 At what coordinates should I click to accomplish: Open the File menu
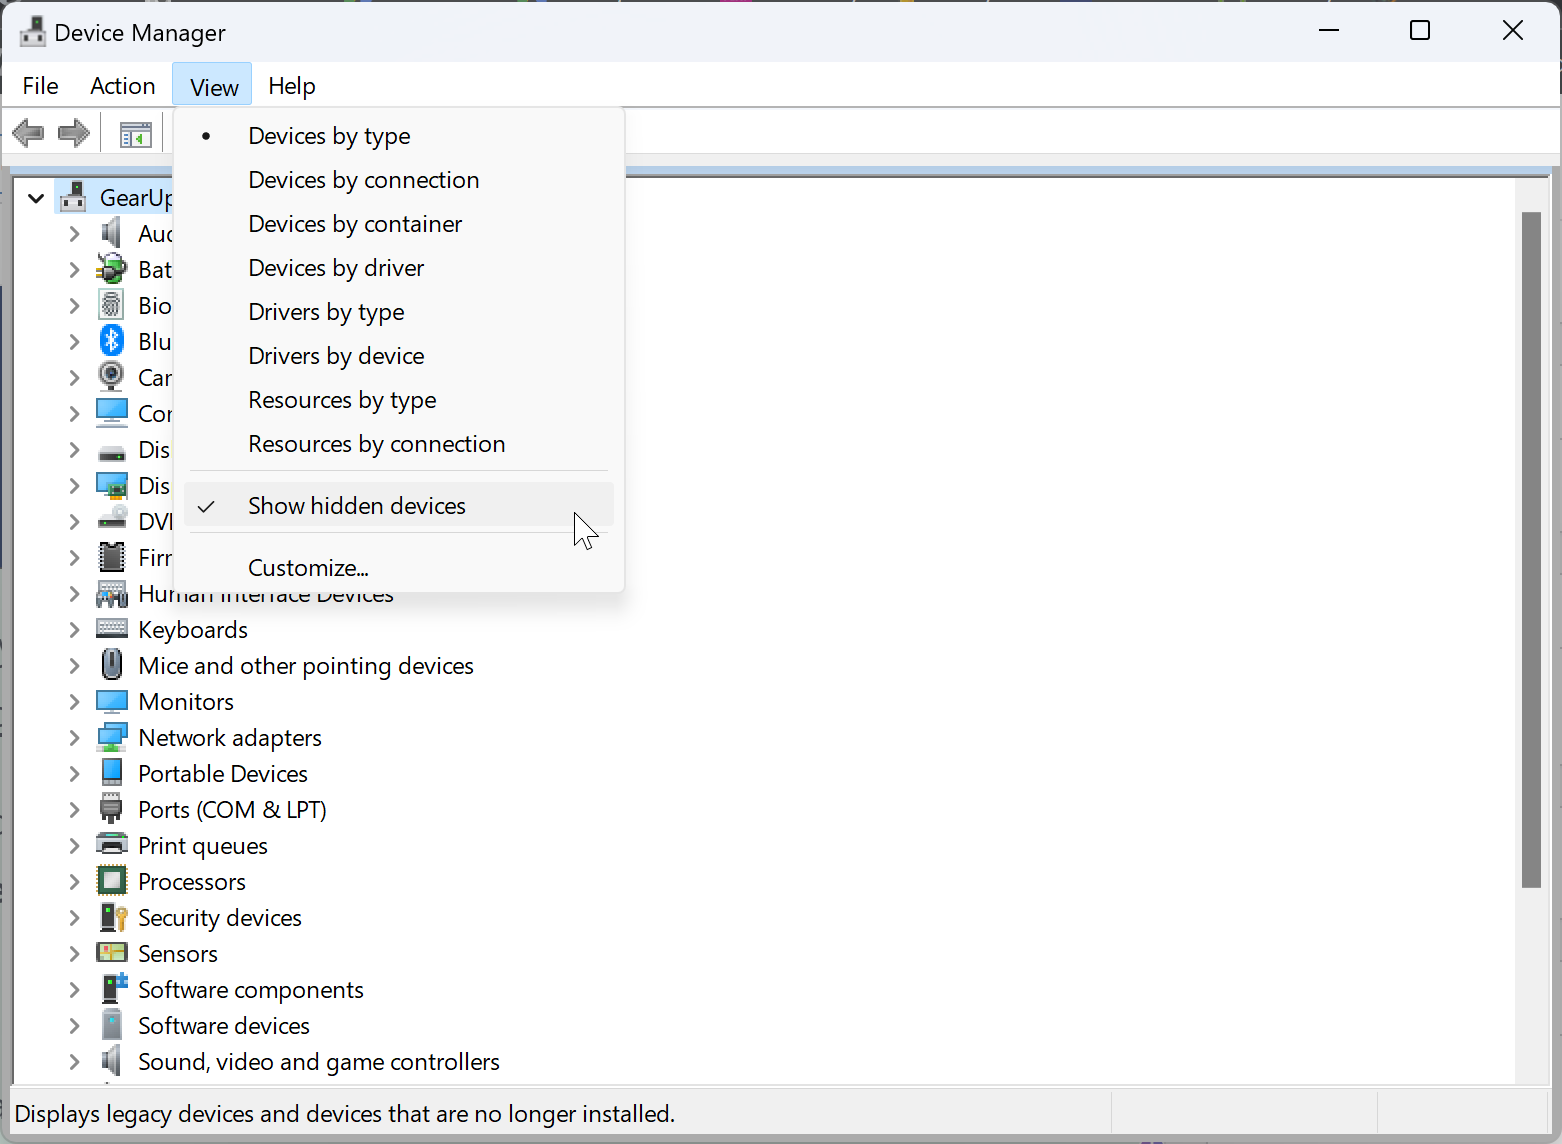(x=41, y=86)
